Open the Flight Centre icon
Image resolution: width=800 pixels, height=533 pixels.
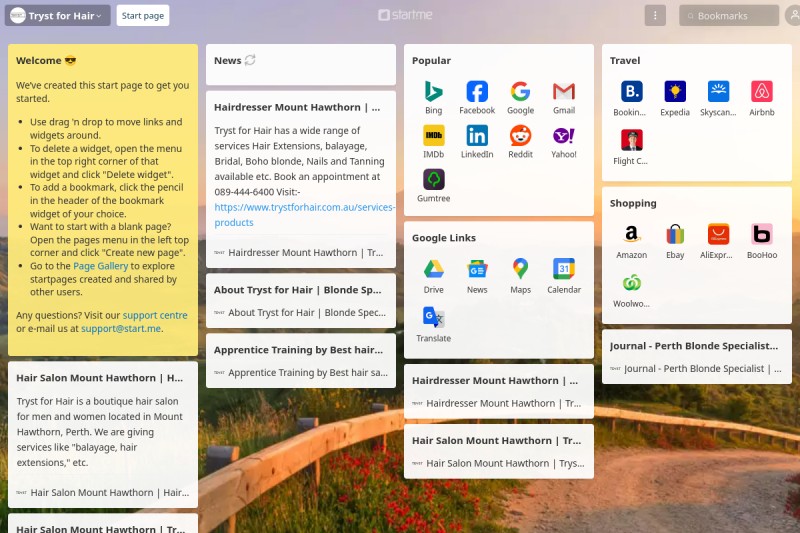point(632,140)
